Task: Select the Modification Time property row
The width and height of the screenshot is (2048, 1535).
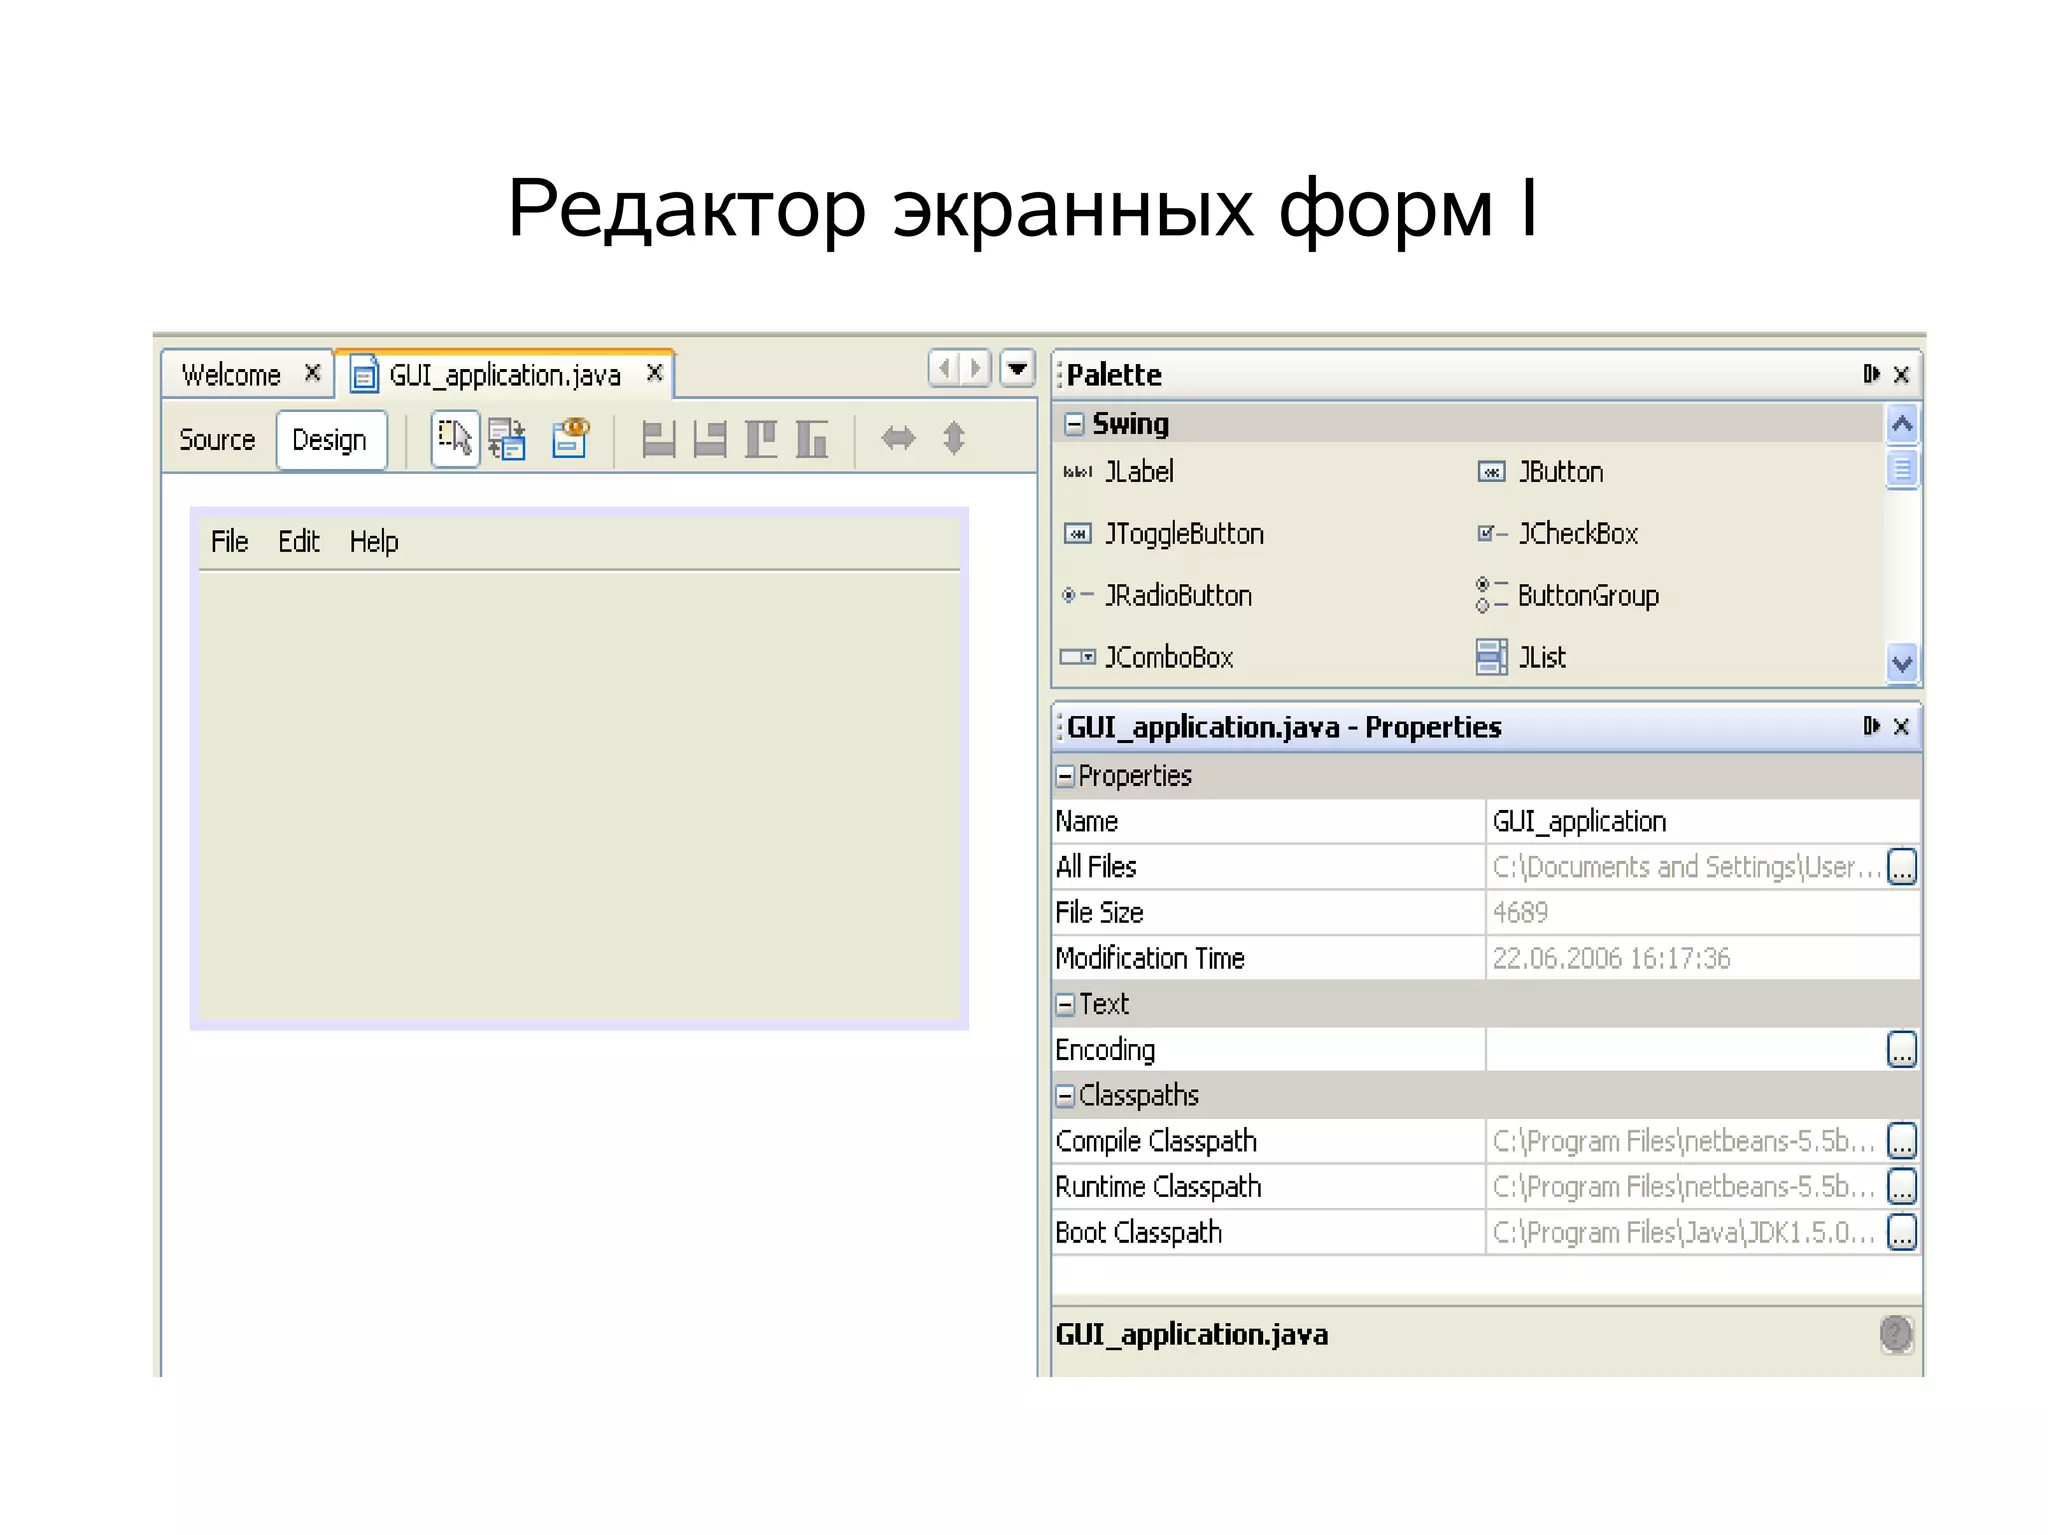Action: pos(1486,958)
